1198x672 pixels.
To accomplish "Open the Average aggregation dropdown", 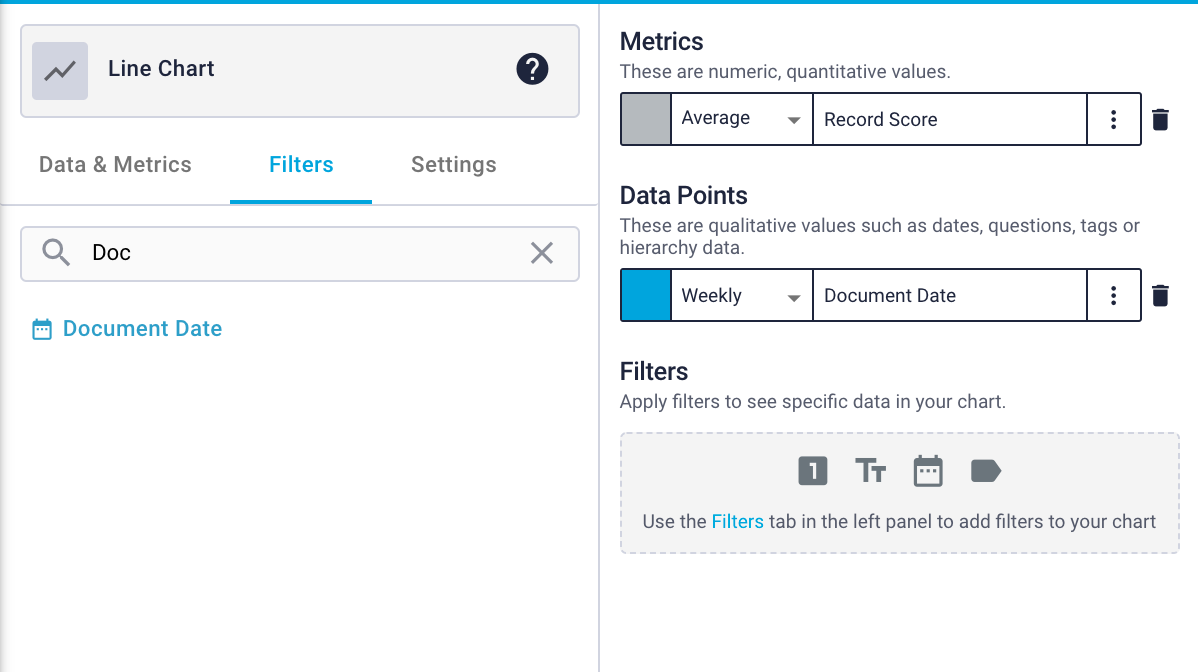I will tap(740, 118).
